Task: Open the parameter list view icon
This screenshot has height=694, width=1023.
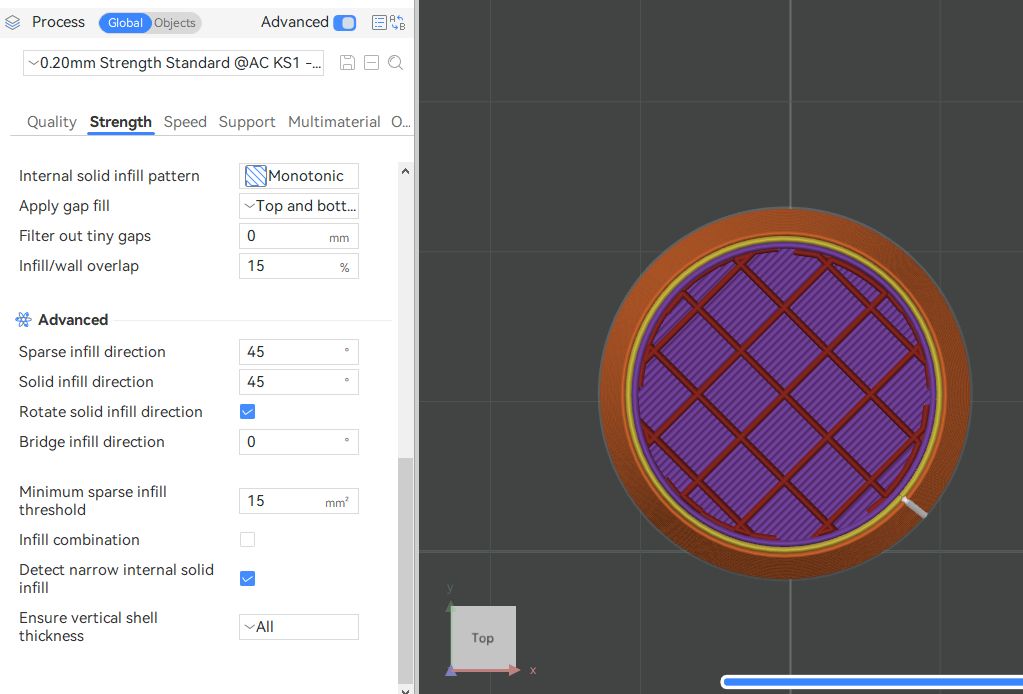Action: (379, 23)
